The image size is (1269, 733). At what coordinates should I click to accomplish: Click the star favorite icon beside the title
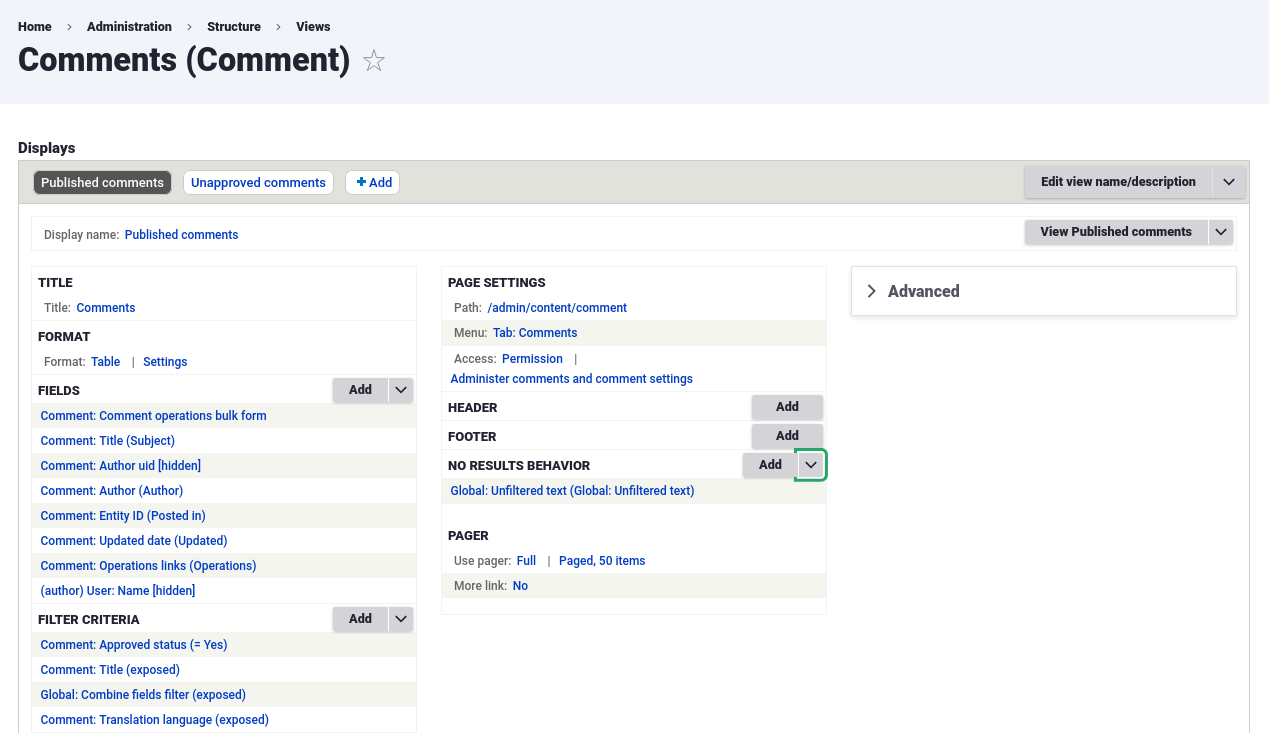coord(374,62)
